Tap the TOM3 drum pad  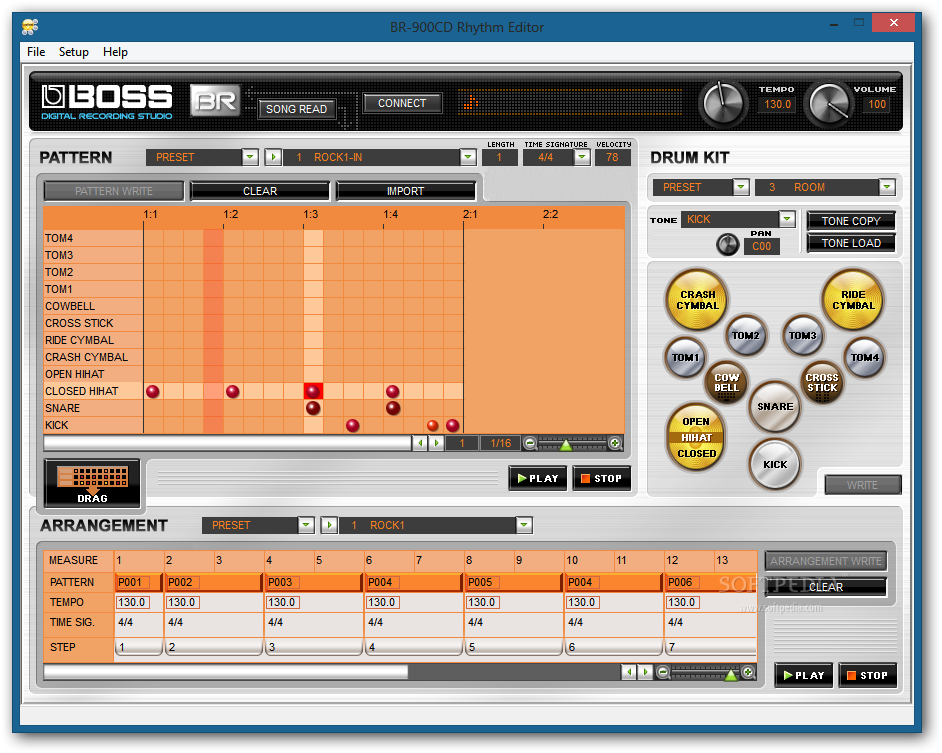[x=803, y=335]
